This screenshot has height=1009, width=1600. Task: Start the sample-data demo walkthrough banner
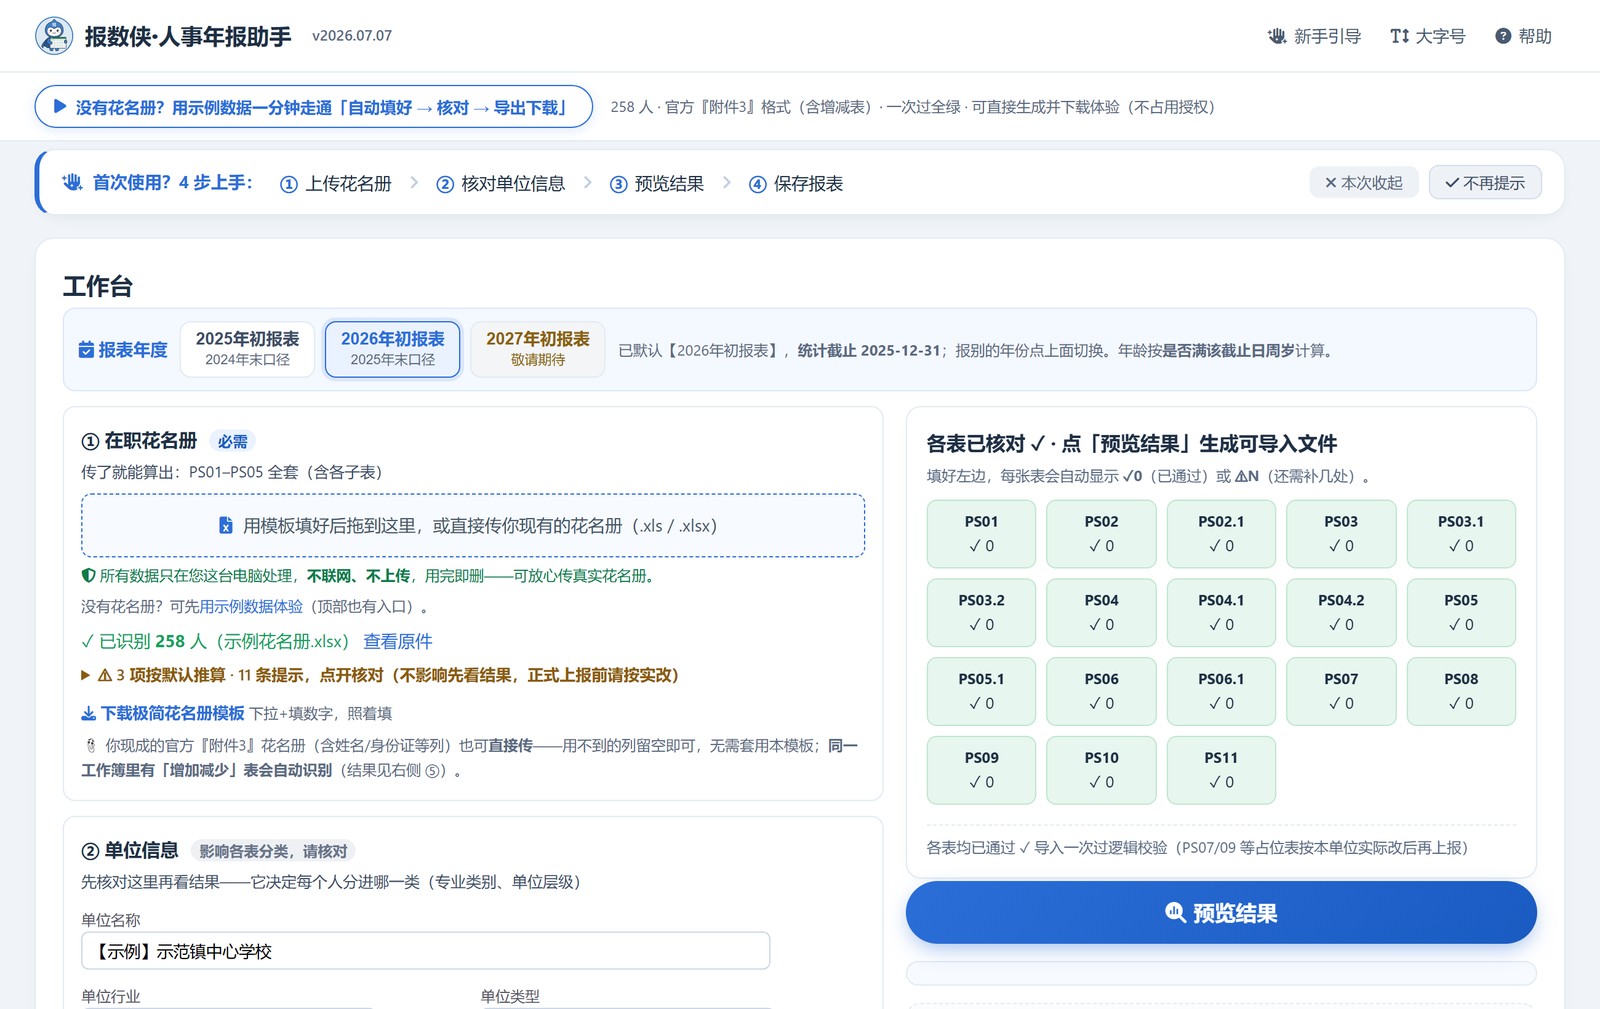313,107
